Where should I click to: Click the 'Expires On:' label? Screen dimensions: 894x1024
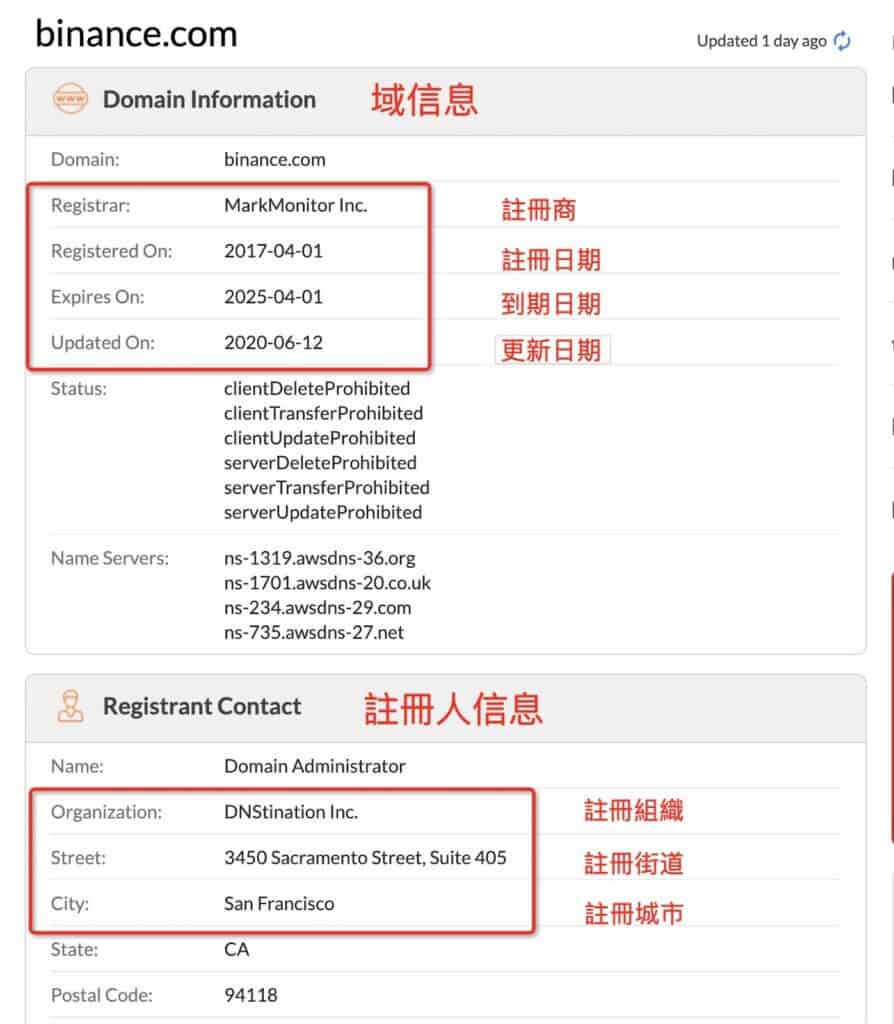pyautogui.click(x=97, y=296)
